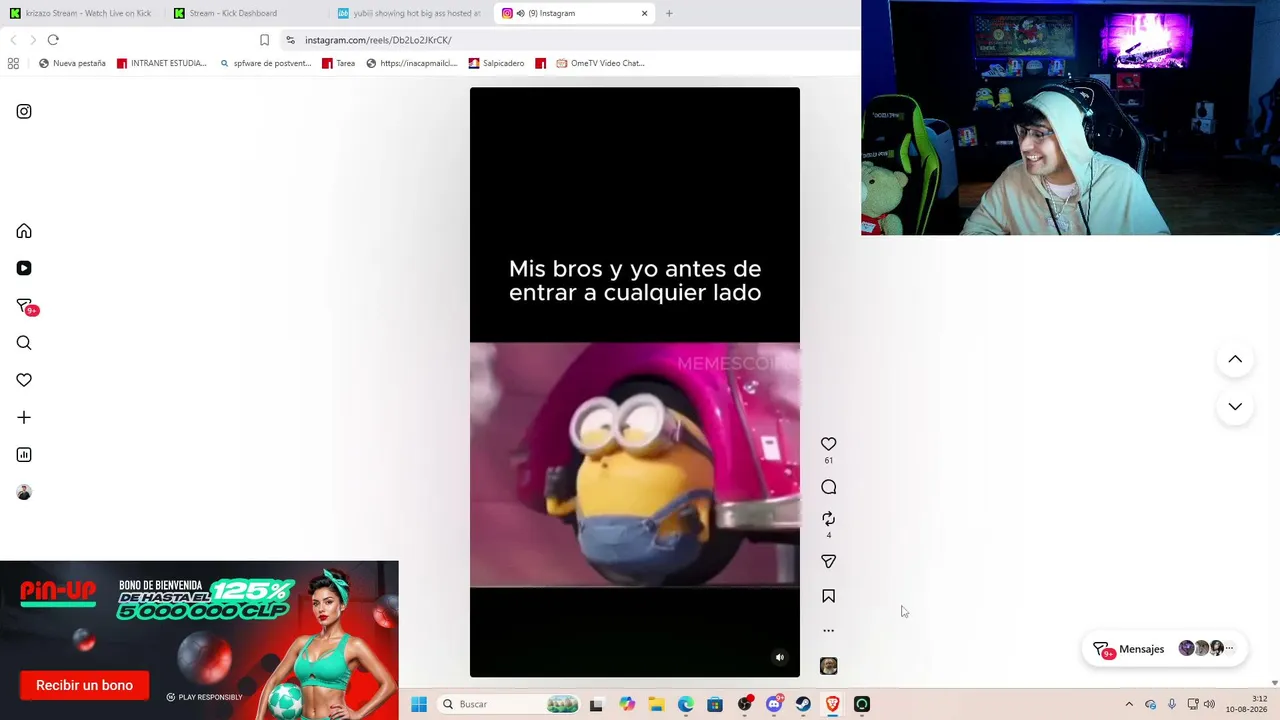
Task: Switch to krizazo Stream Kick tab
Action: tap(82, 13)
